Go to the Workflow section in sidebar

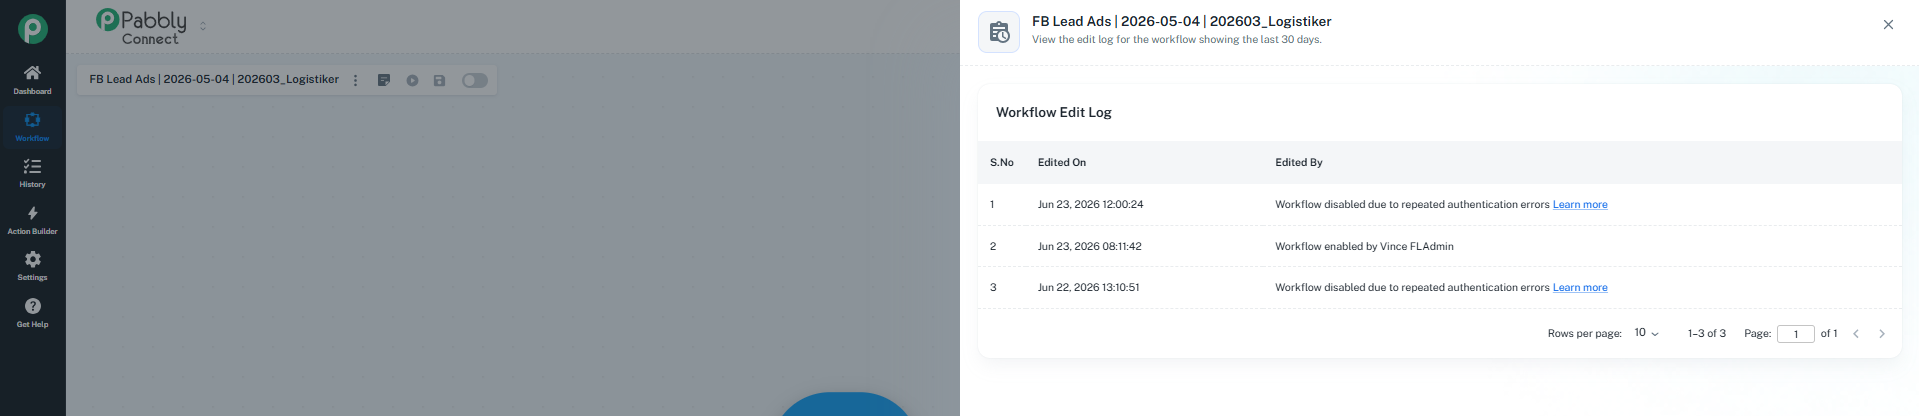(x=32, y=127)
